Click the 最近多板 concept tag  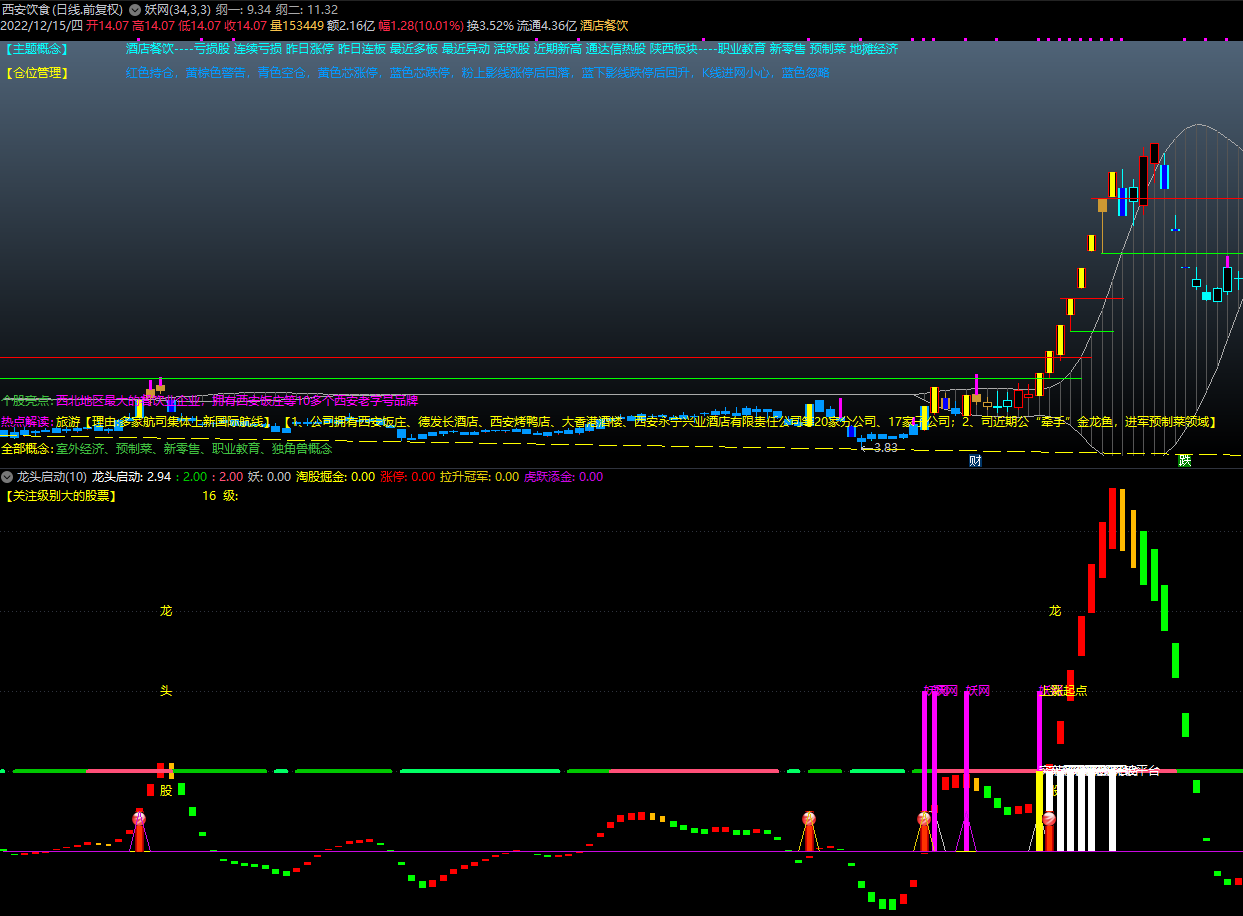pyautogui.click(x=414, y=48)
